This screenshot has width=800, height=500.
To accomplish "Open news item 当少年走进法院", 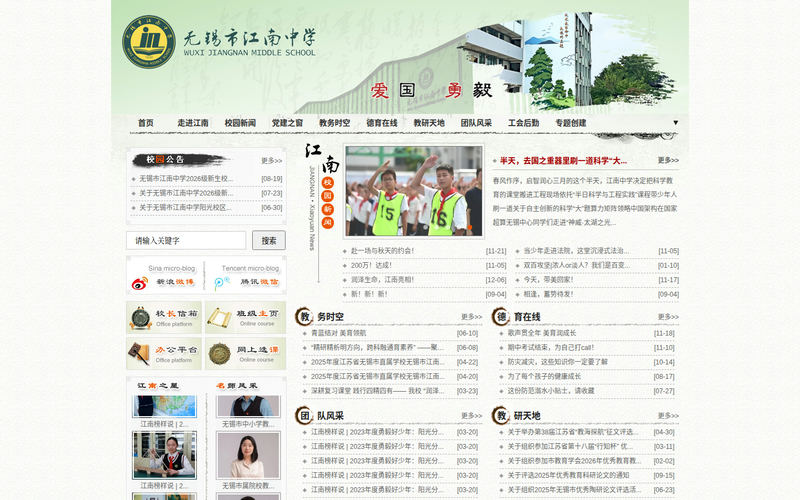I will 576,251.
